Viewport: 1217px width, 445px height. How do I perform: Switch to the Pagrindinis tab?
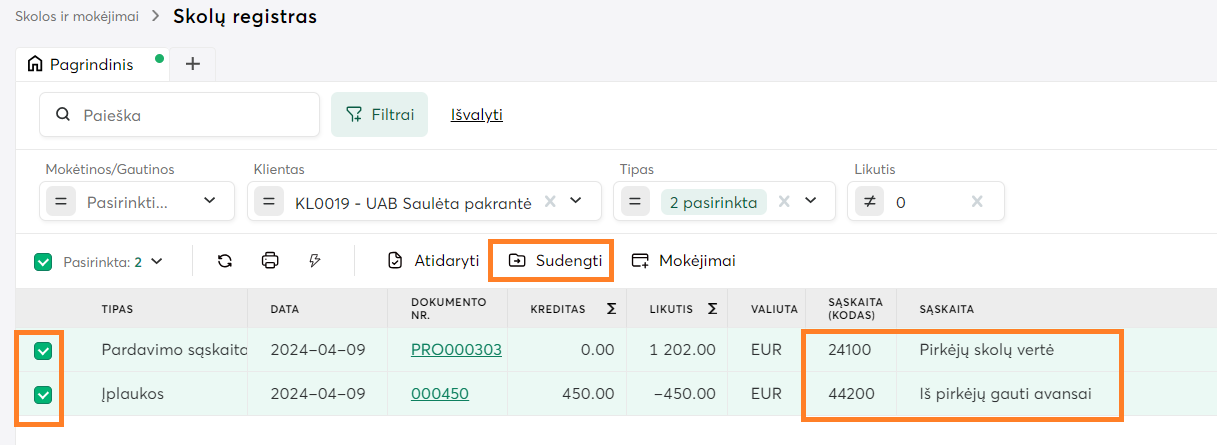coord(92,64)
